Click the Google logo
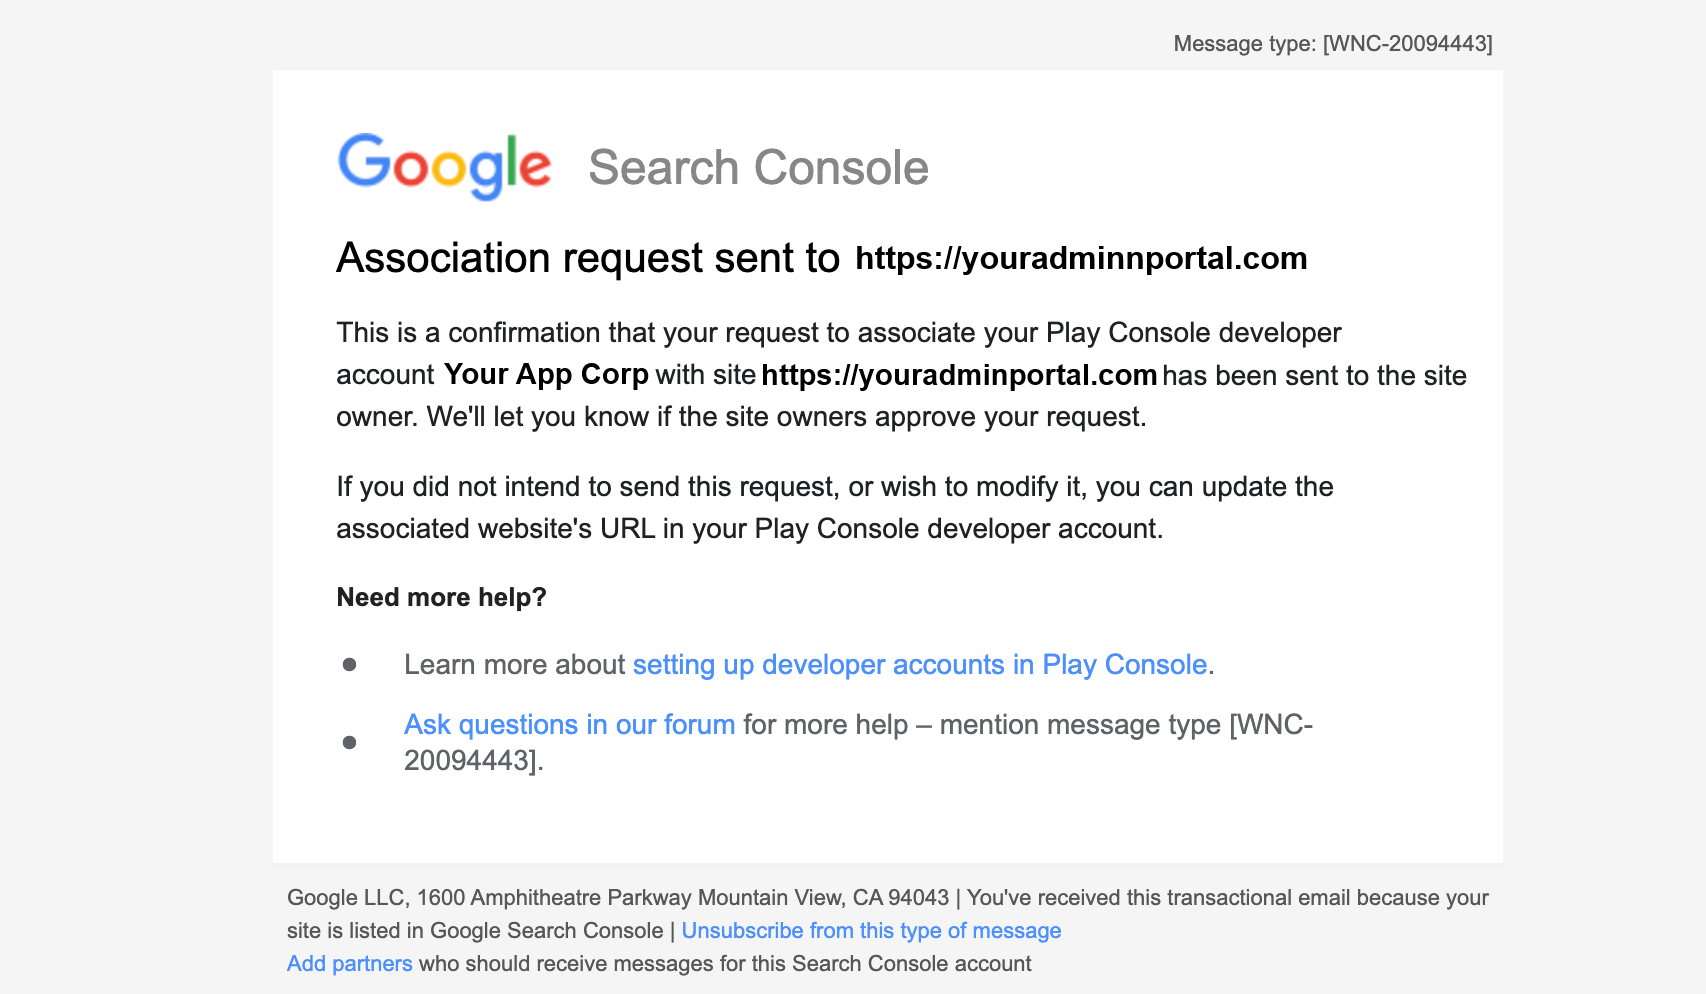The width and height of the screenshot is (1706, 994). [444, 166]
